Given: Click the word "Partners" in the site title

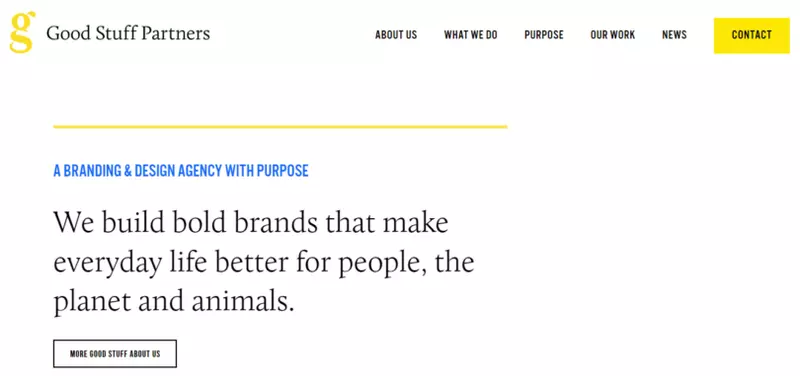Looking at the screenshot, I should pos(176,34).
